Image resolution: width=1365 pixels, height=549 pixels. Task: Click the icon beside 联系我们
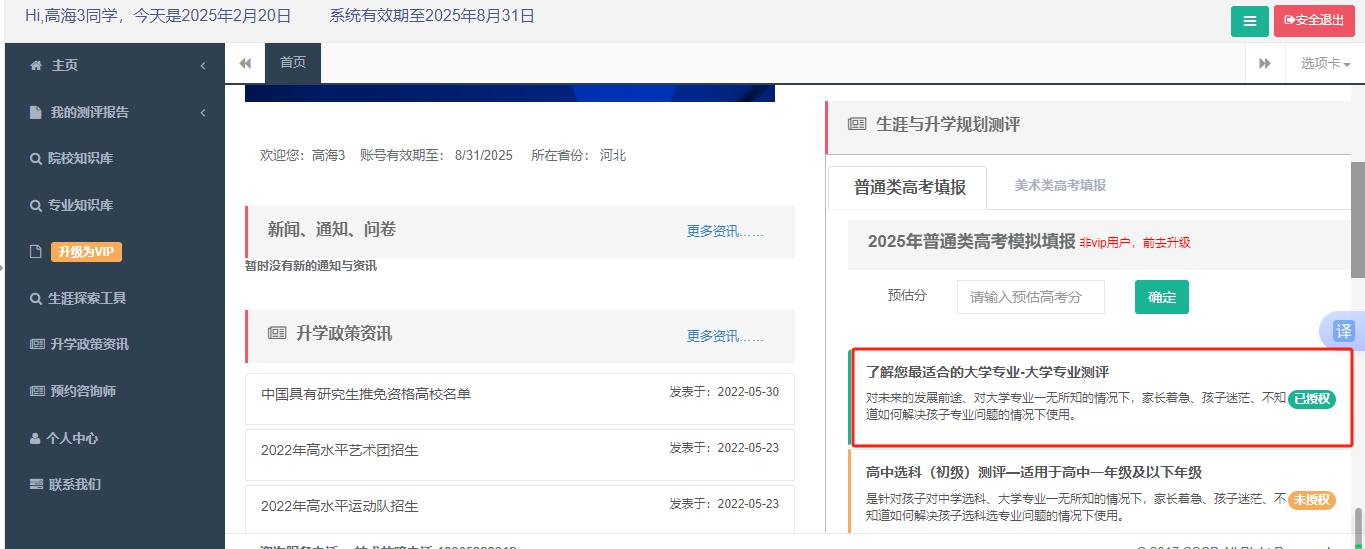click(x=37, y=485)
